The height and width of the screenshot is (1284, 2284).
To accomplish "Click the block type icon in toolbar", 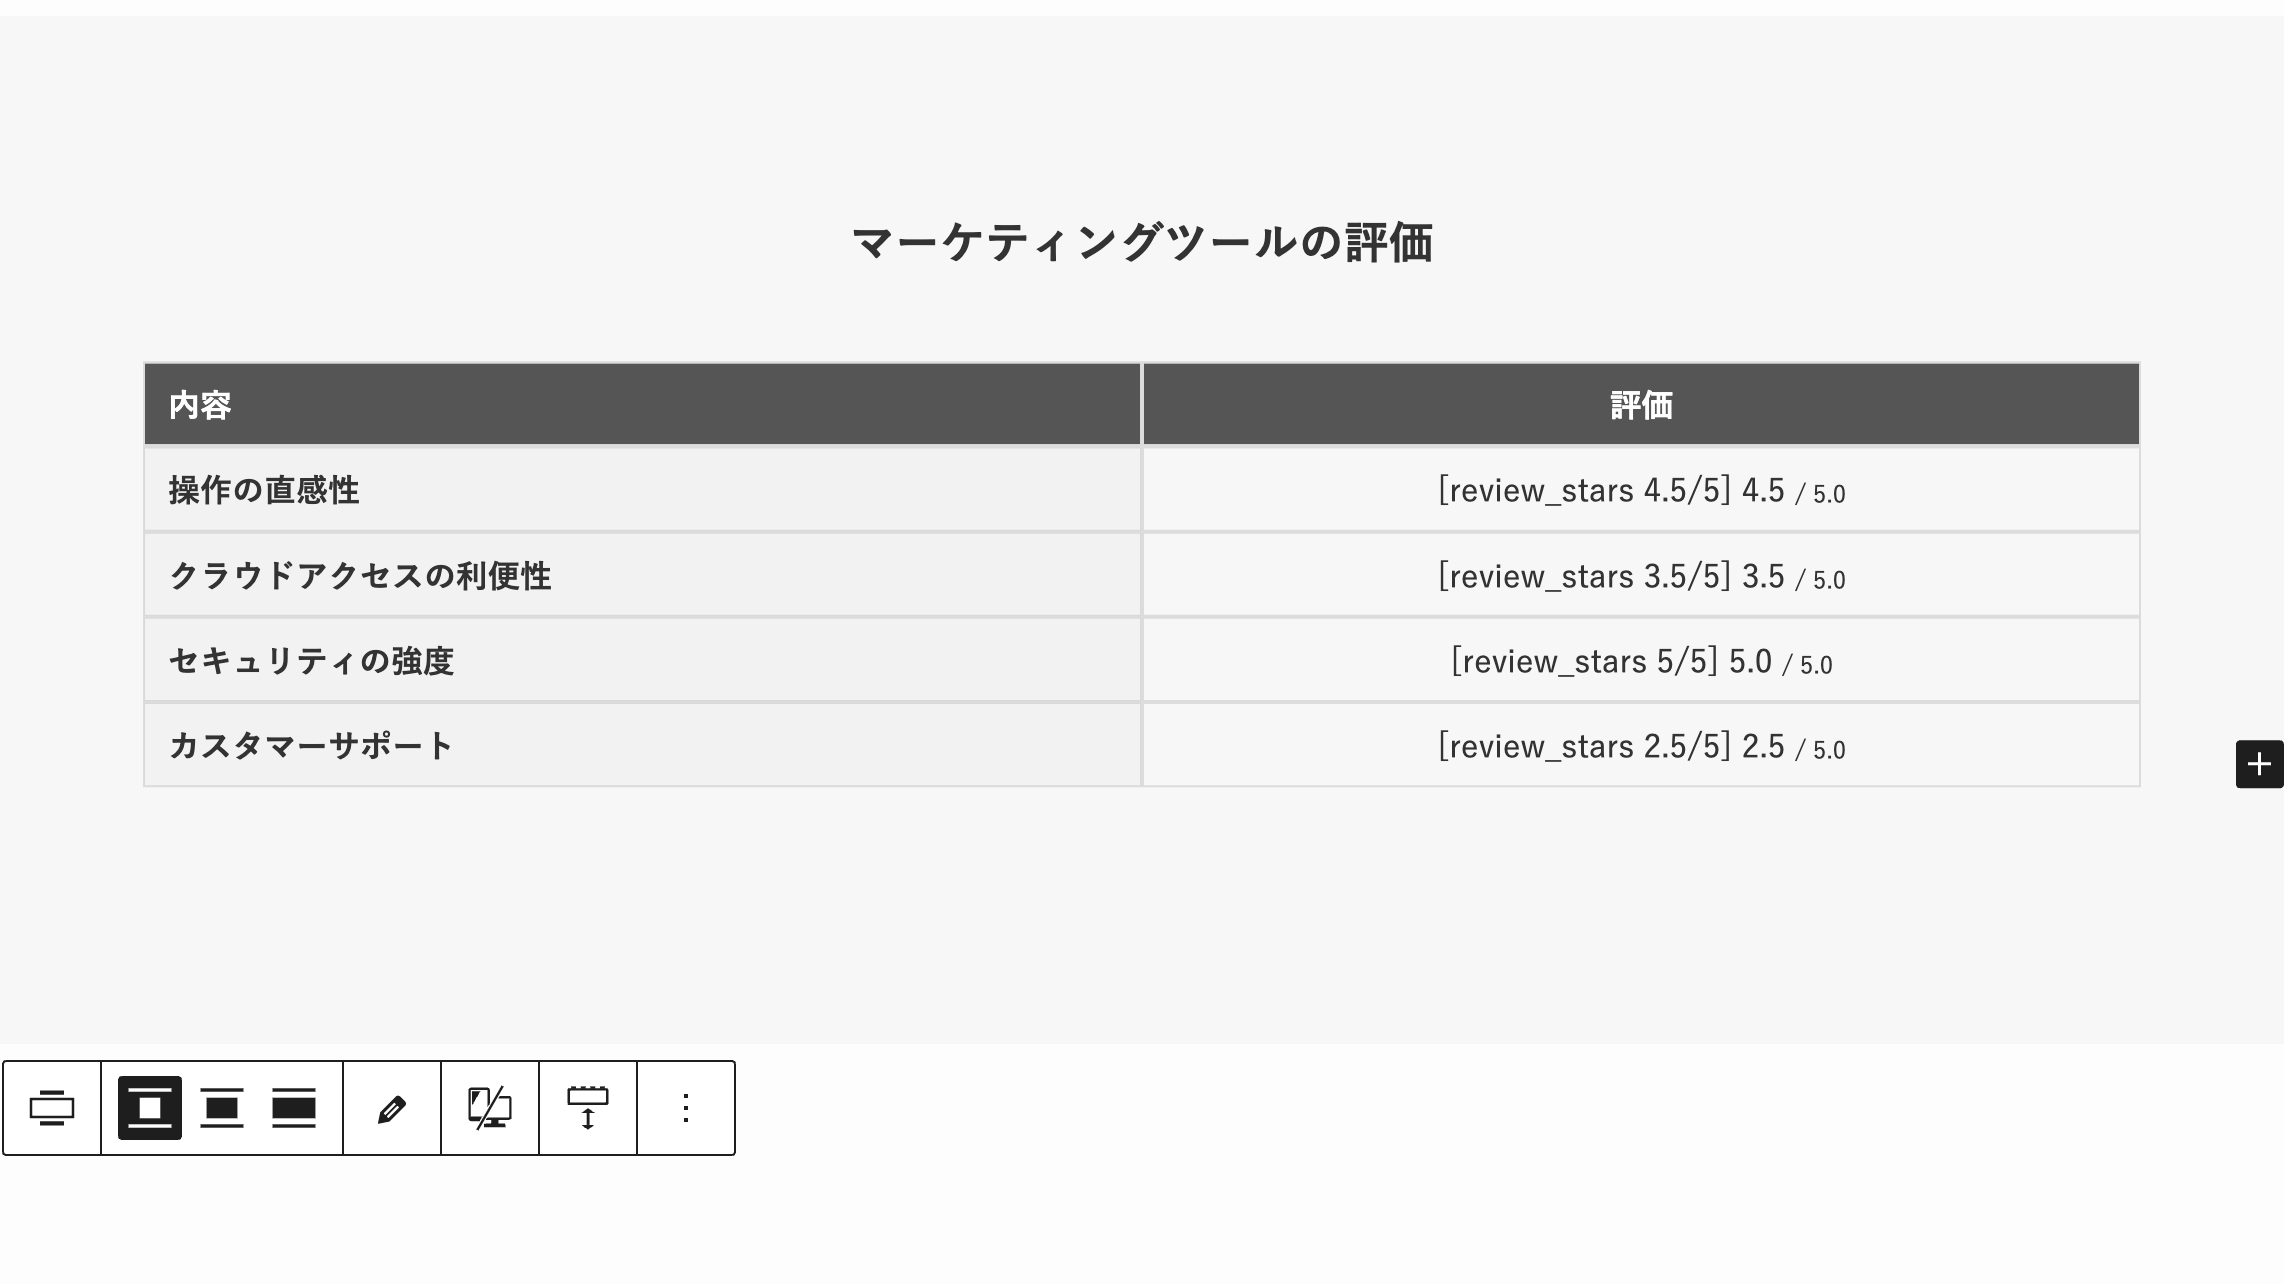I will click(52, 1108).
